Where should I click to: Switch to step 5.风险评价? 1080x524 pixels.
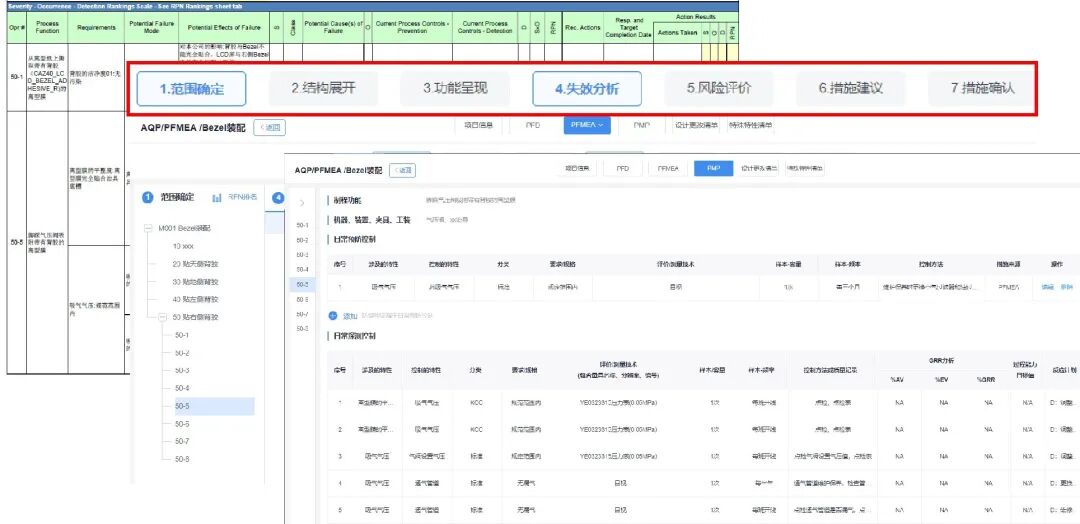click(x=719, y=89)
